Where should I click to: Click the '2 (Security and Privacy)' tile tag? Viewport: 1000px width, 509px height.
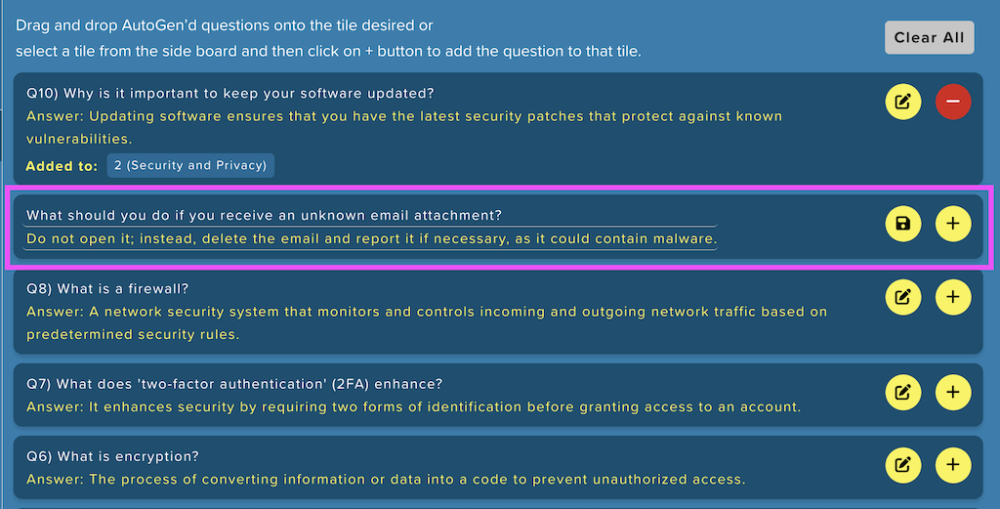click(x=190, y=165)
